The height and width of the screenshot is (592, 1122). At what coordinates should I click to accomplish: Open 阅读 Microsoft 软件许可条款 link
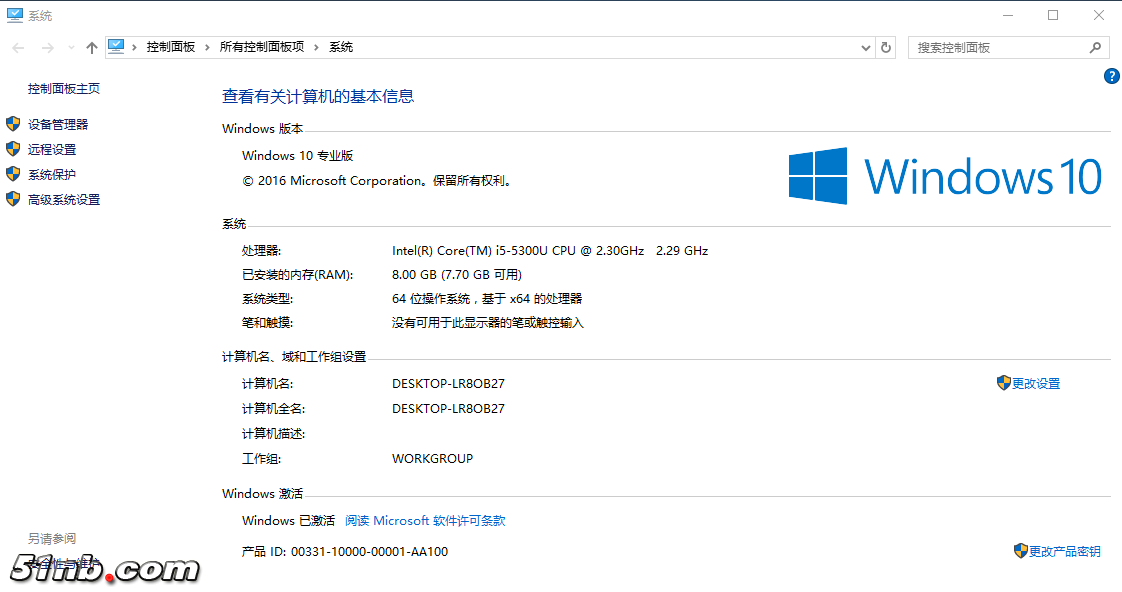(425, 520)
